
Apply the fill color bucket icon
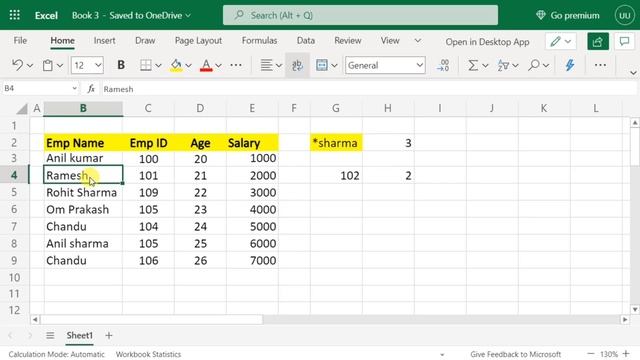coord(176,65)
